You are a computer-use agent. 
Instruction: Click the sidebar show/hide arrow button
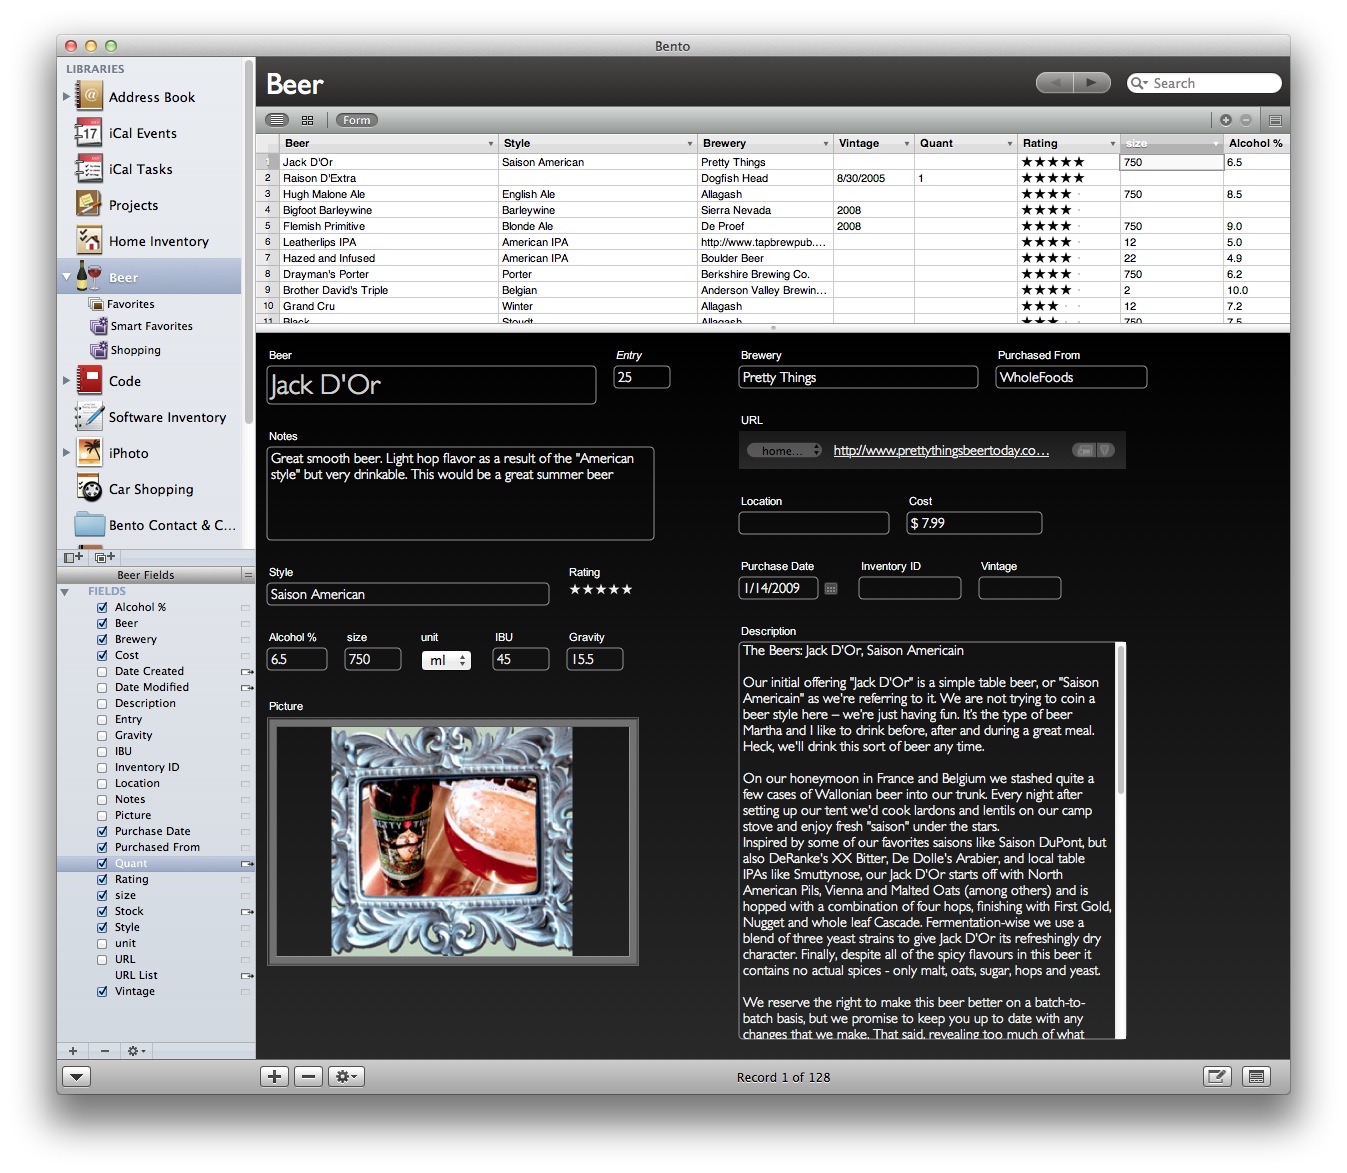coord(77,1077)
